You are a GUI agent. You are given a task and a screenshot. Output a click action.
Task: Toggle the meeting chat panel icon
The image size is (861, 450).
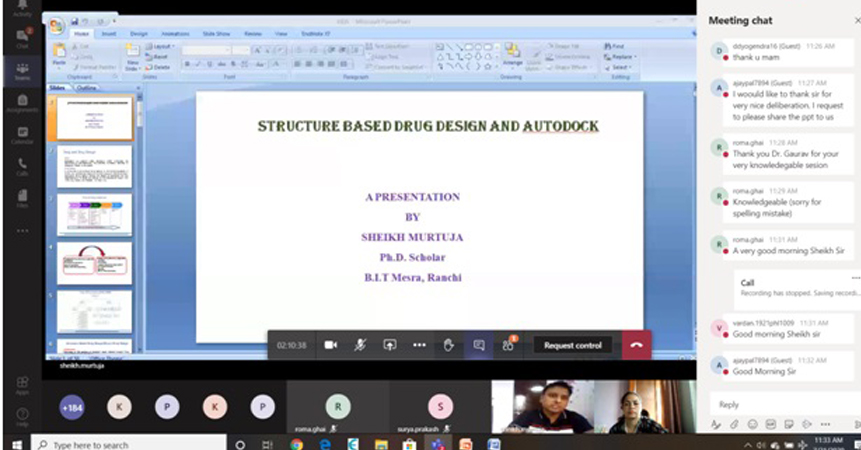[x=479, y=345]
